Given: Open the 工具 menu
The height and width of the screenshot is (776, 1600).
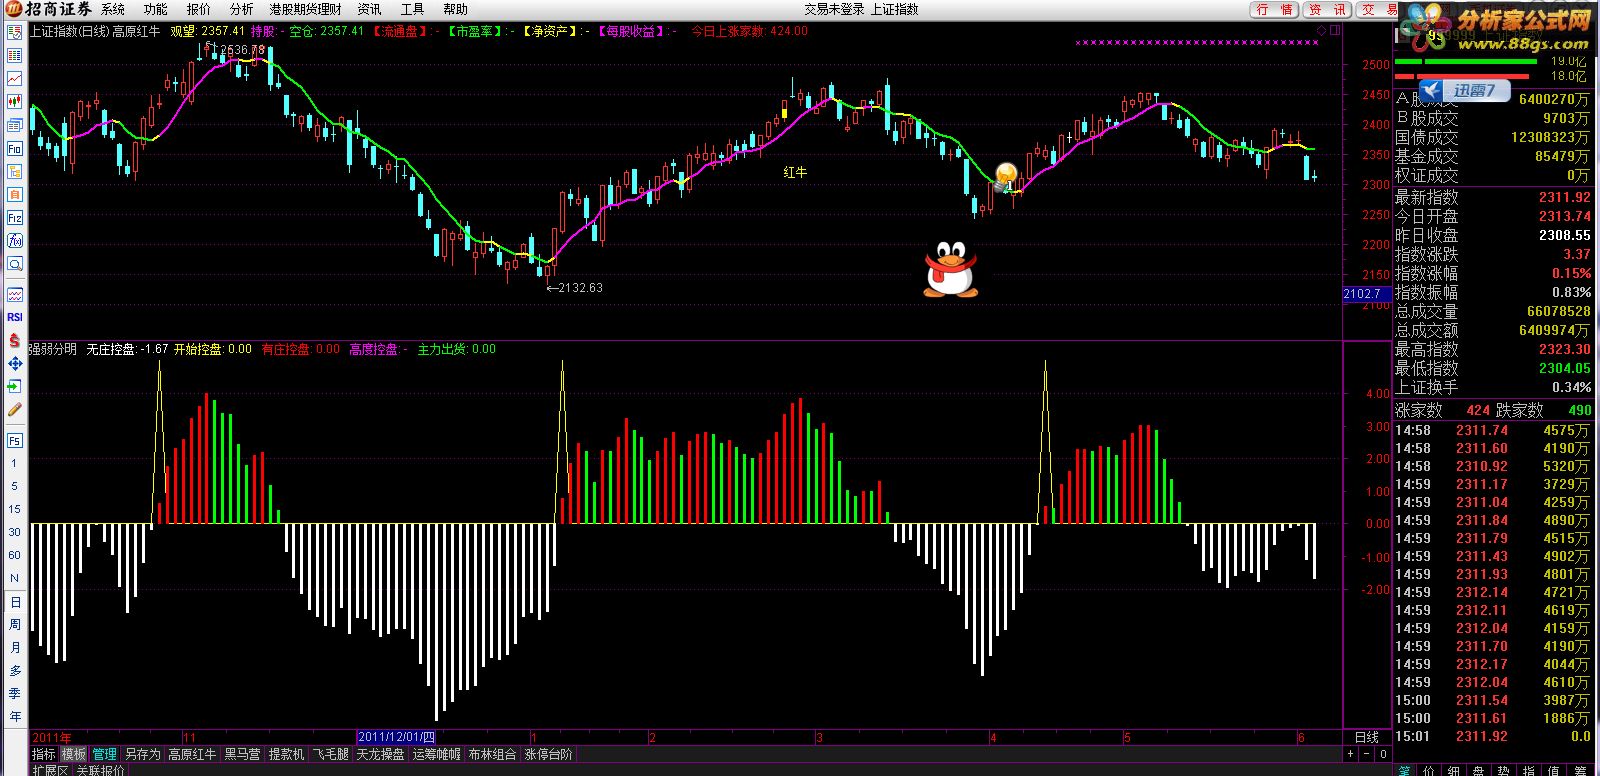Looking at the screenshot, I should click(x=412, y=9).
